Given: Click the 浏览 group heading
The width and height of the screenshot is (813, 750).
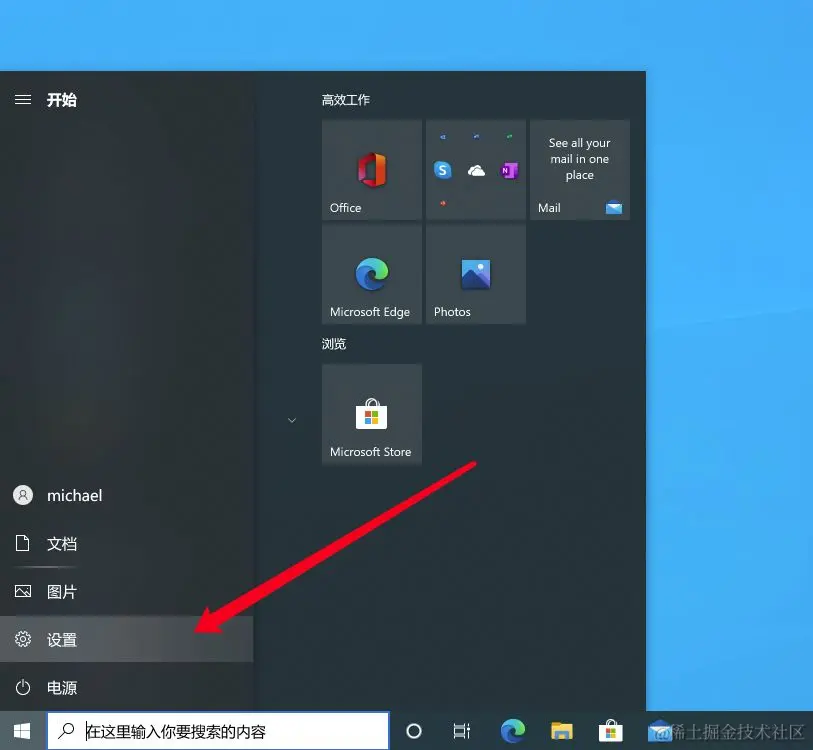Looking at the screenshot, I should (333, 343).
